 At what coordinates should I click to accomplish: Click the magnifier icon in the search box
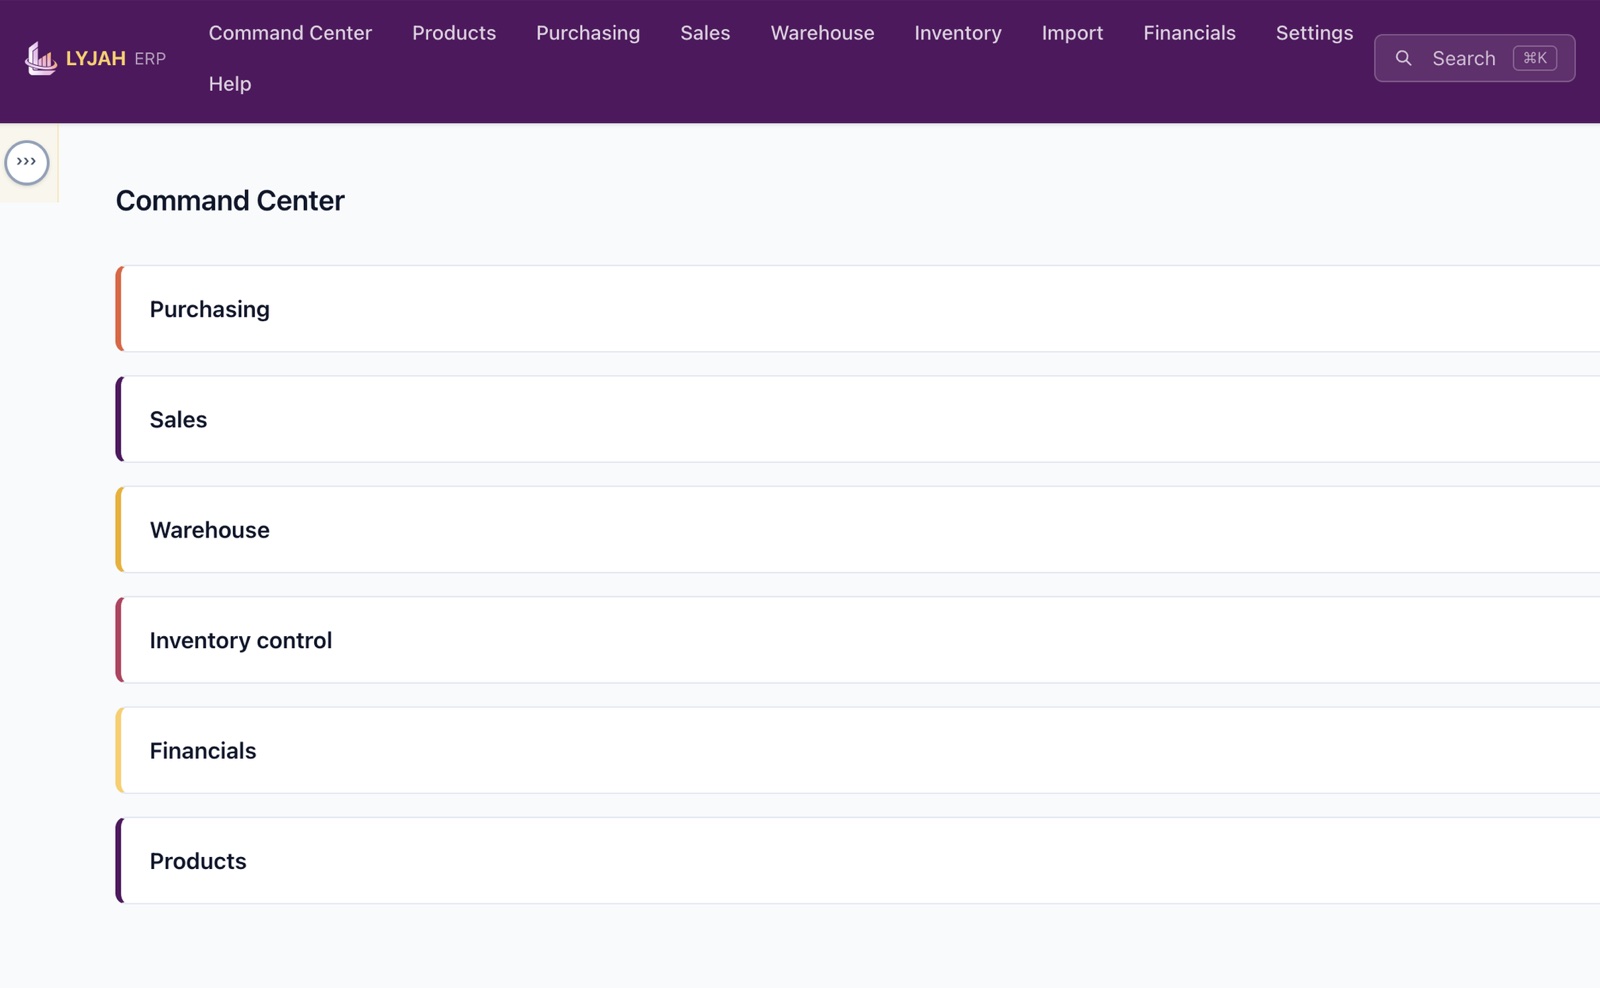(x=1403, y=58)
